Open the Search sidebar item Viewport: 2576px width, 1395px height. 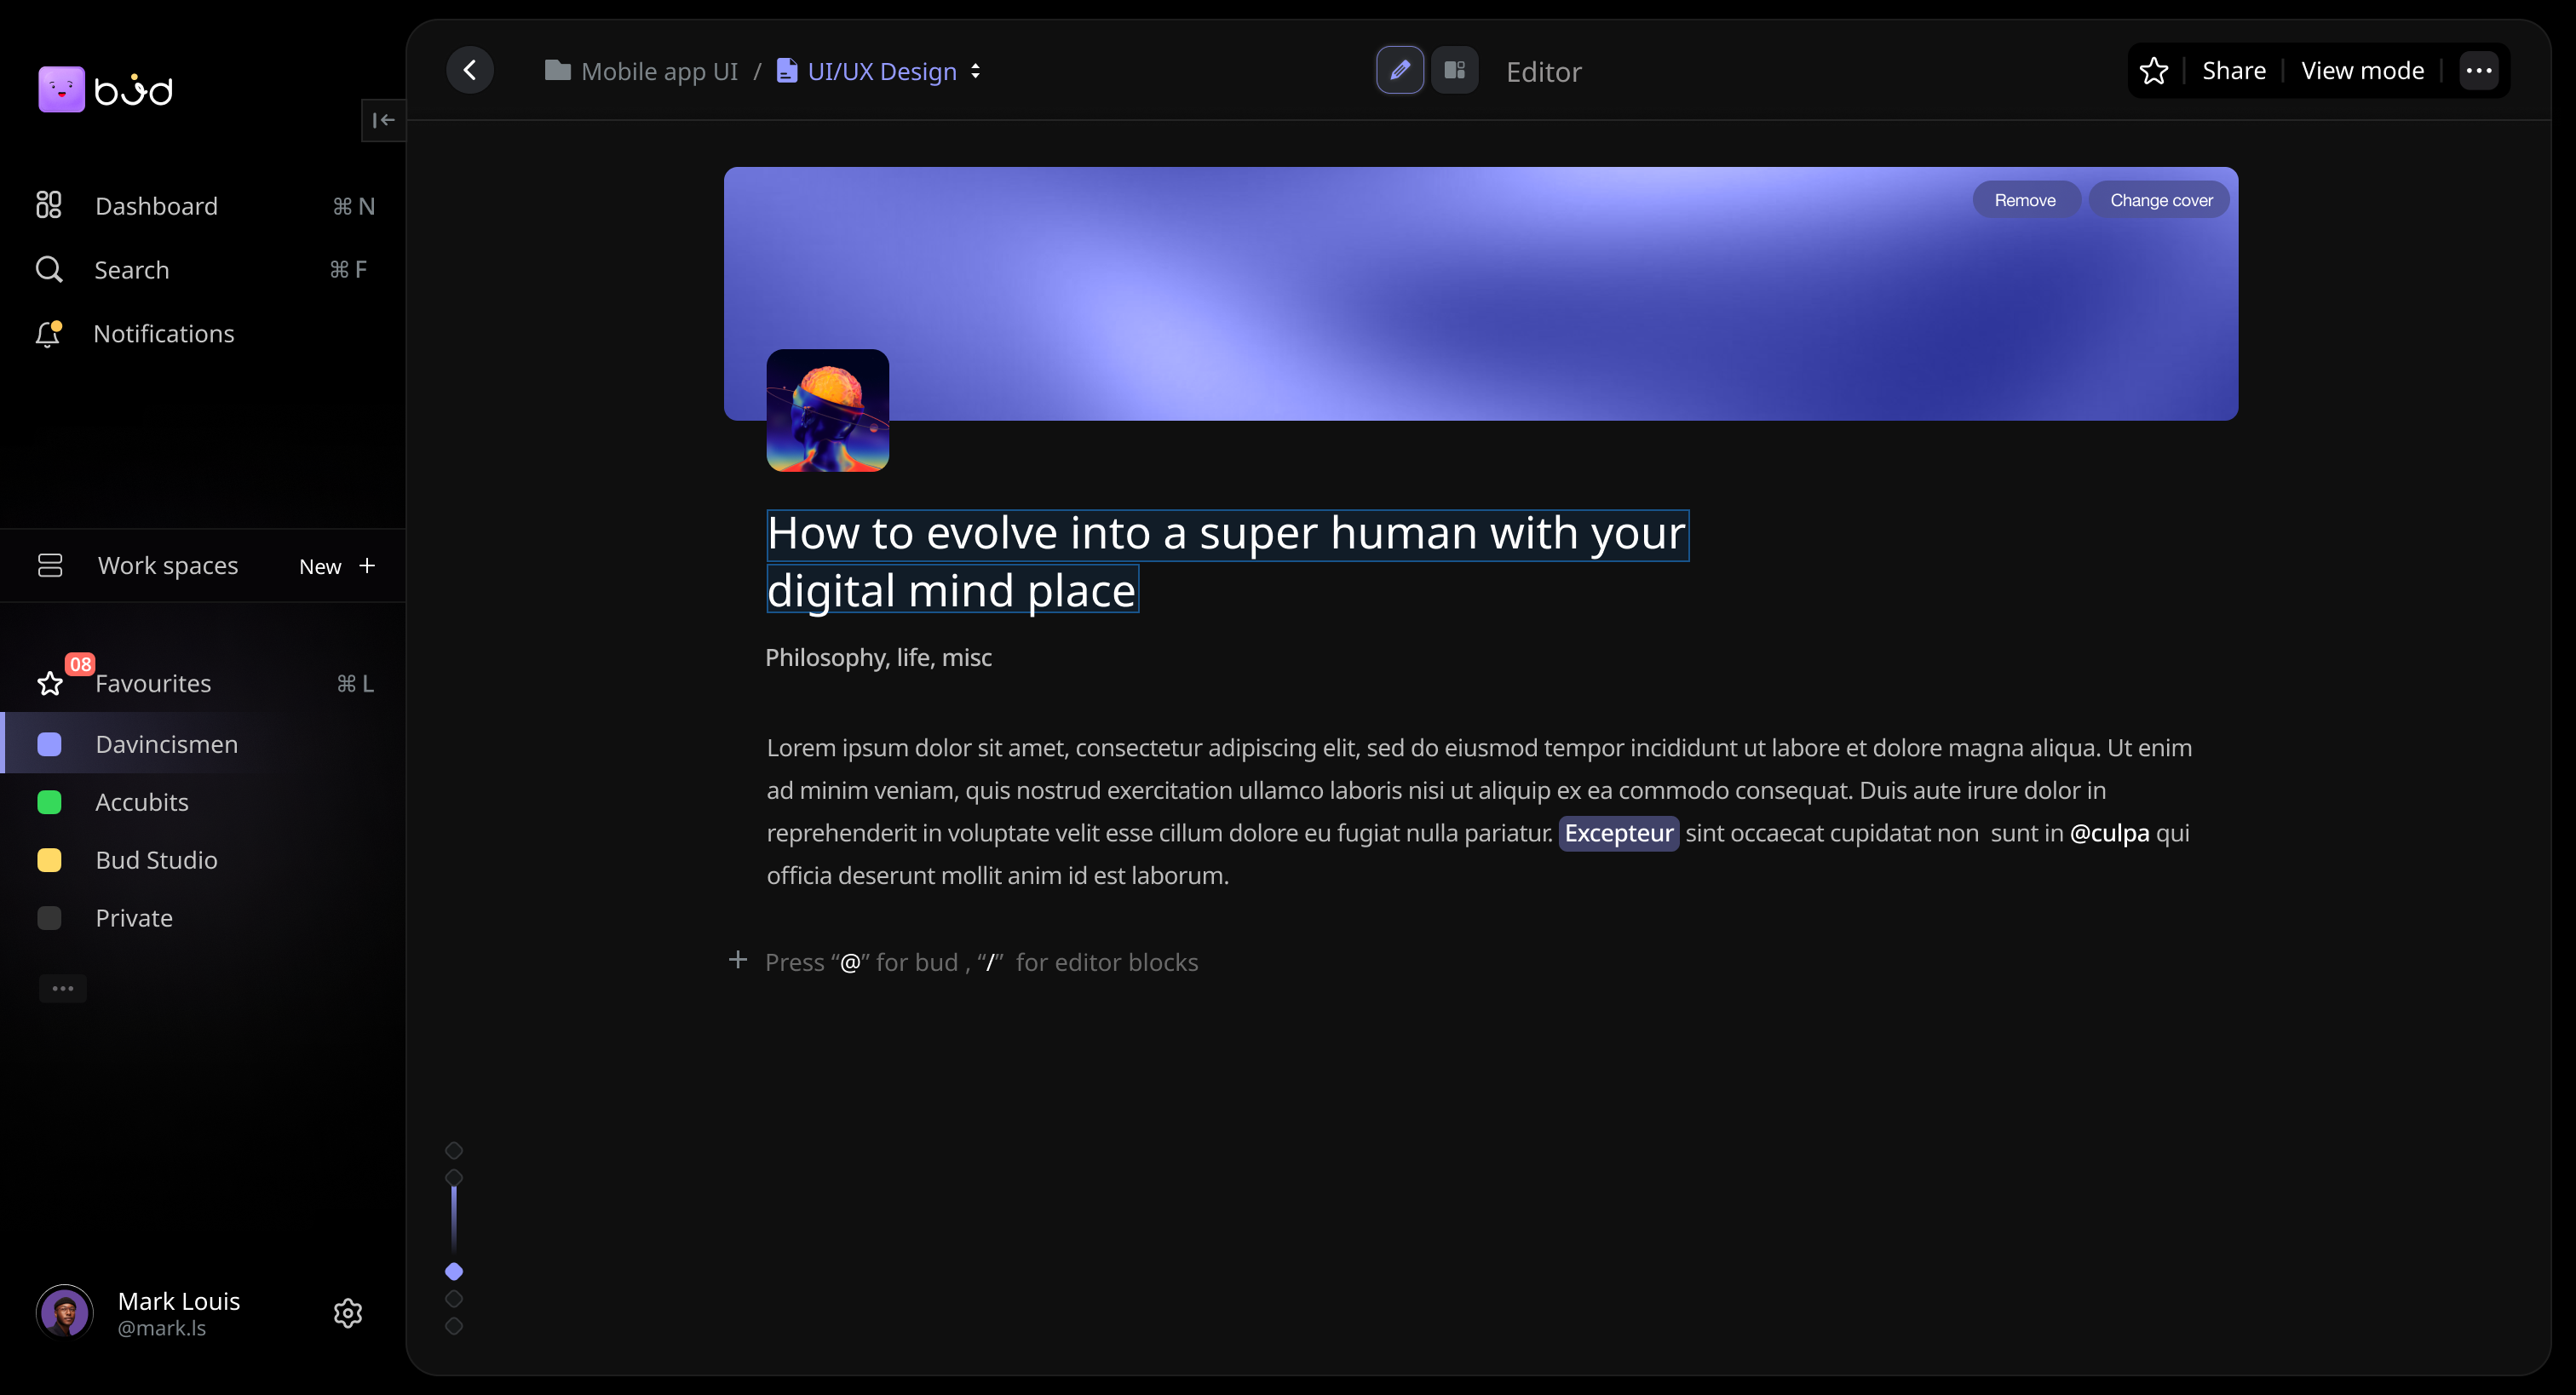tap(131, 270)
